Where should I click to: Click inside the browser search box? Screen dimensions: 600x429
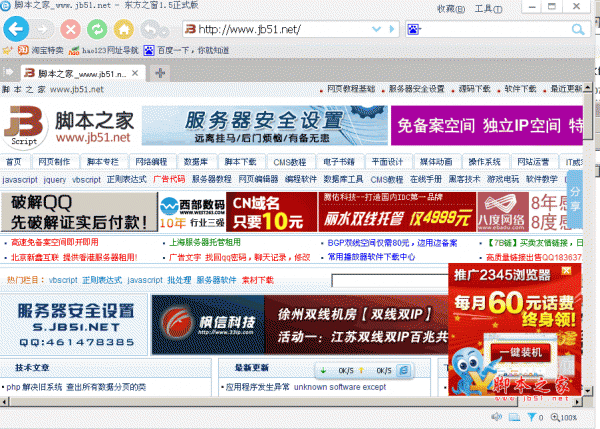click(x=496, y=29)
